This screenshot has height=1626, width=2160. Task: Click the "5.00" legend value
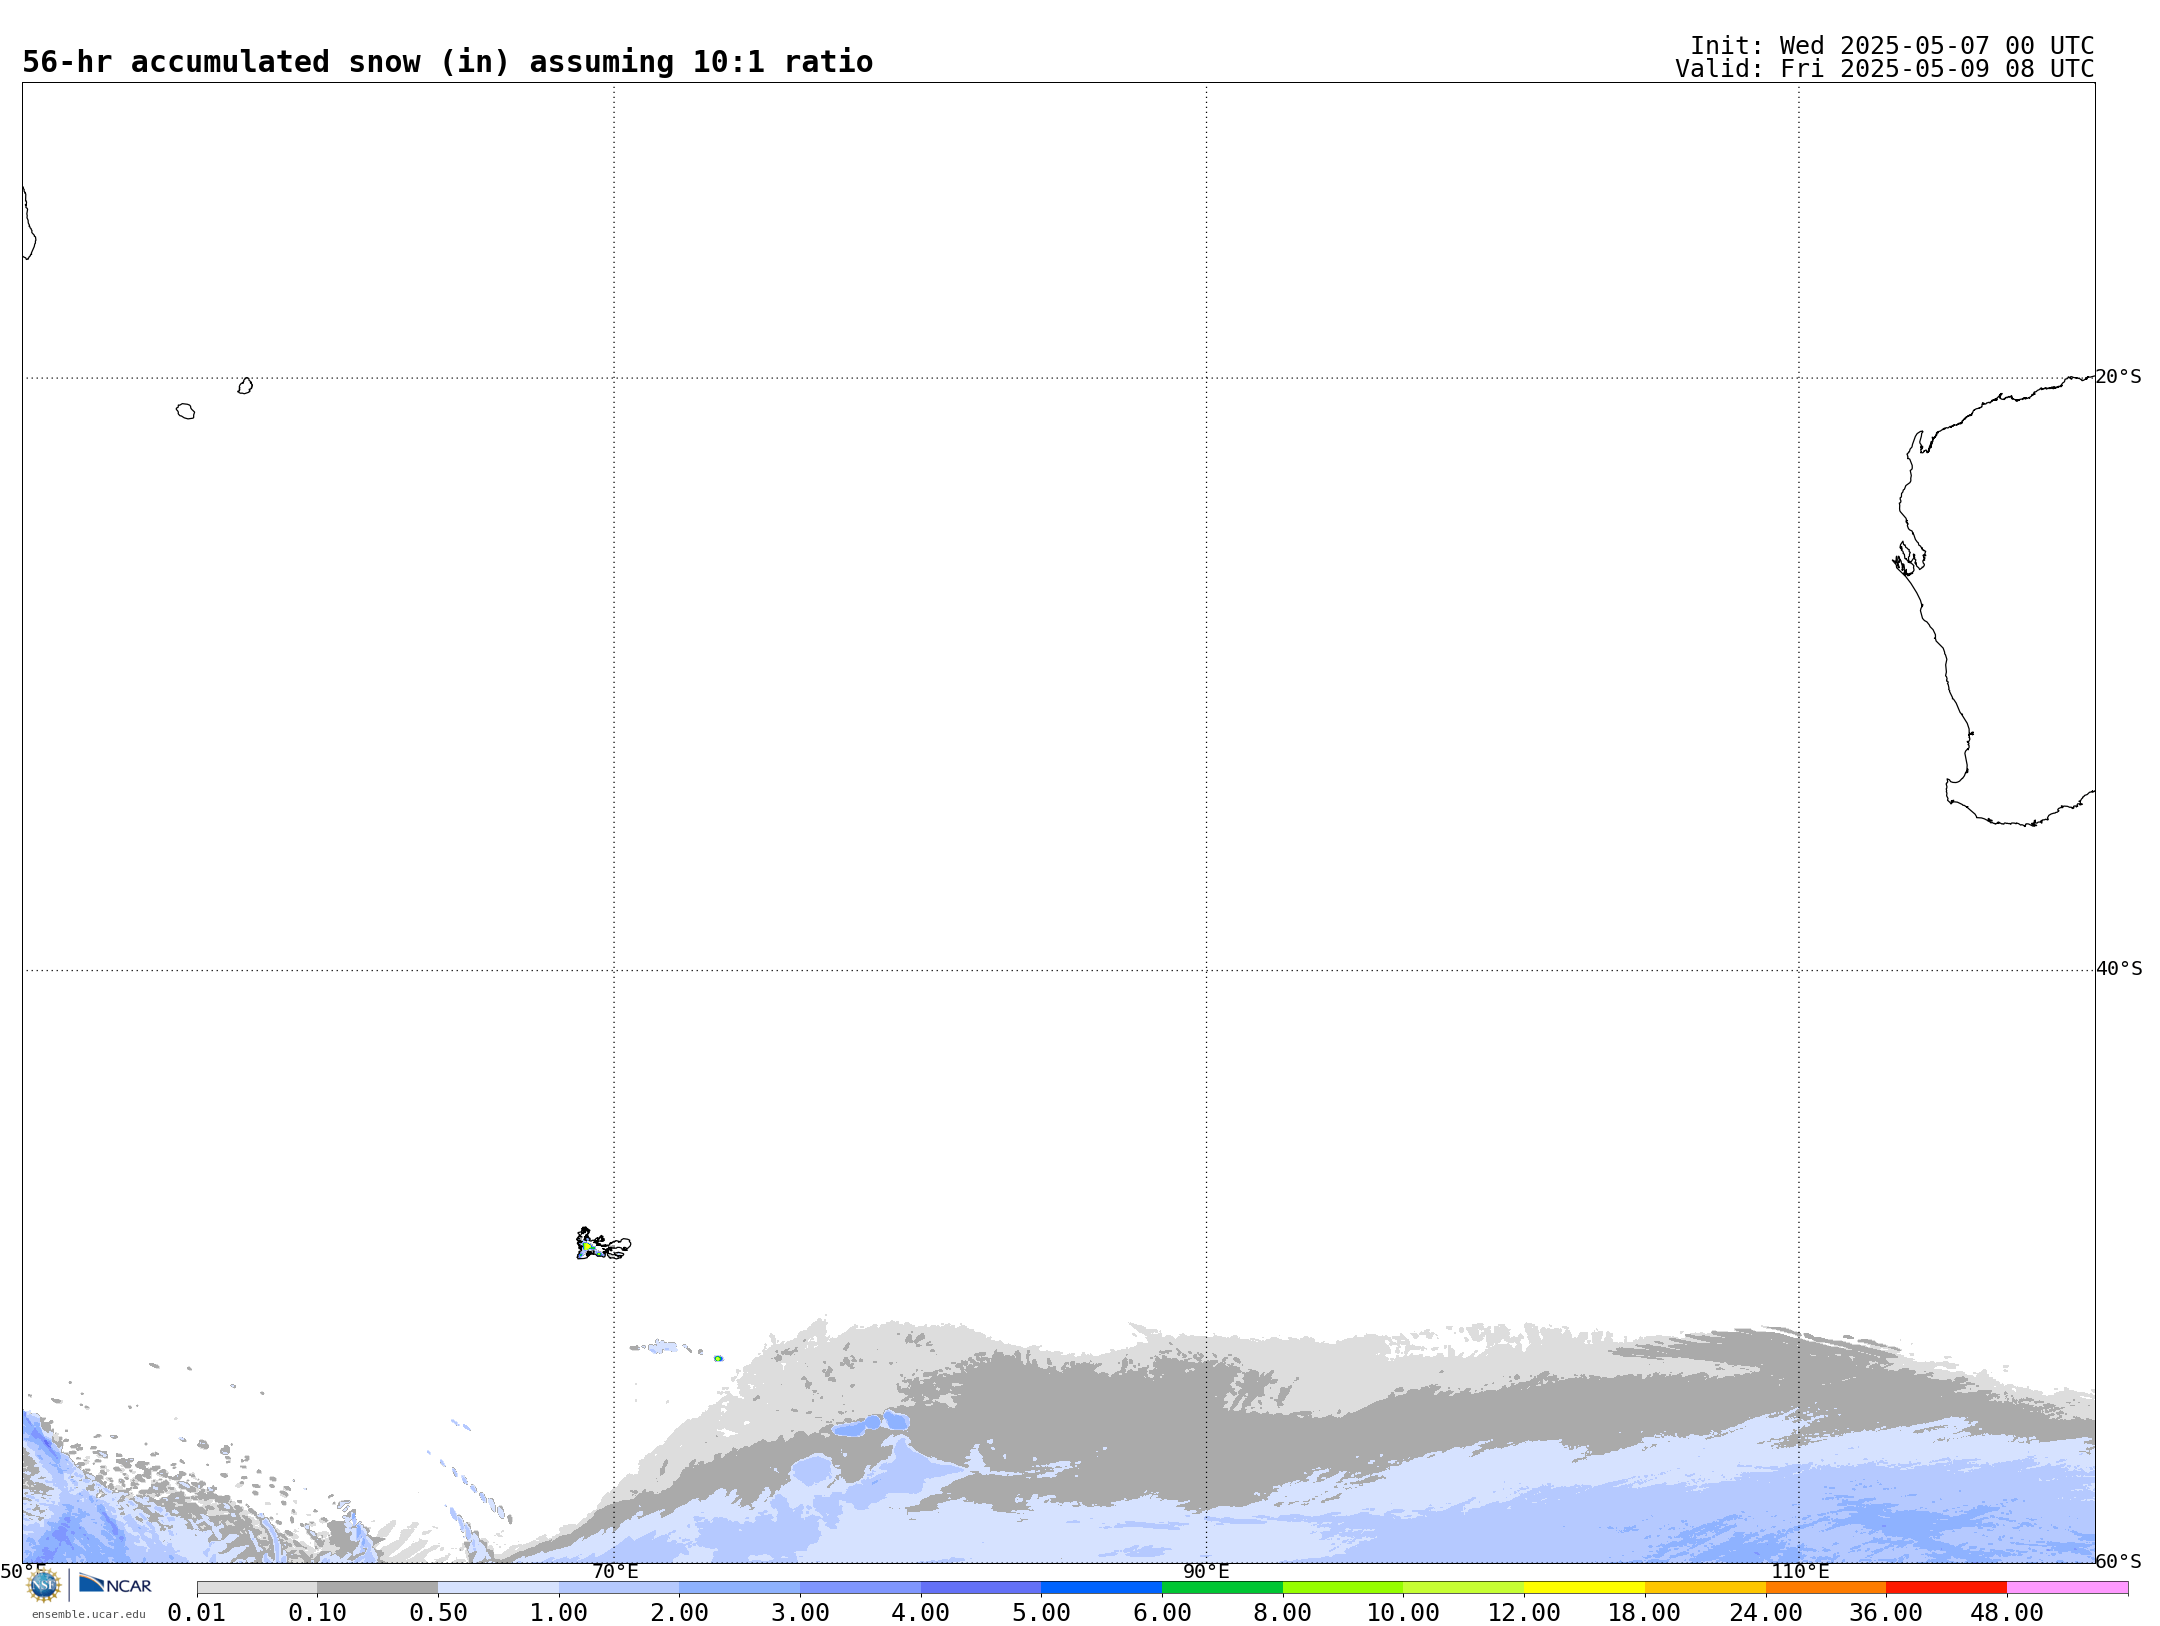tap(1041, 1613)
